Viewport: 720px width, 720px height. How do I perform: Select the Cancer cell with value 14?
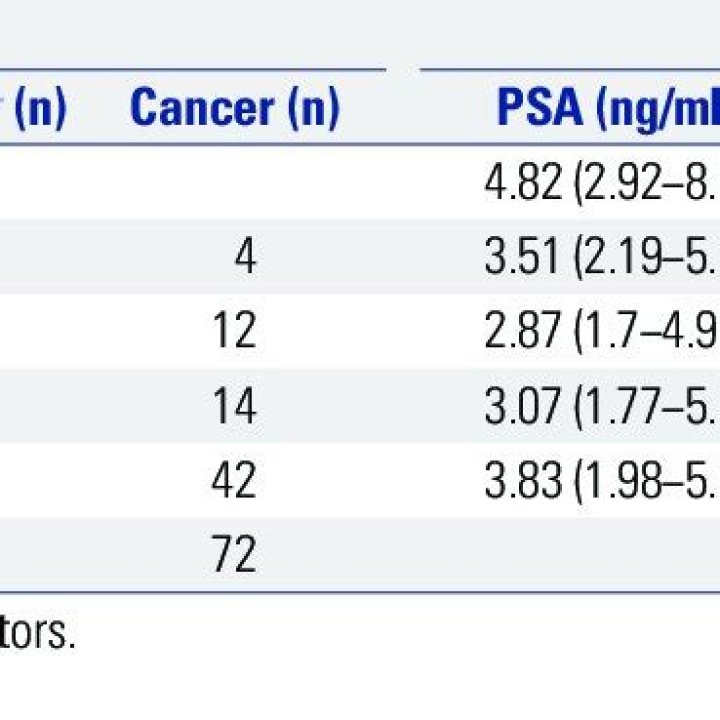tap(234, 406)
